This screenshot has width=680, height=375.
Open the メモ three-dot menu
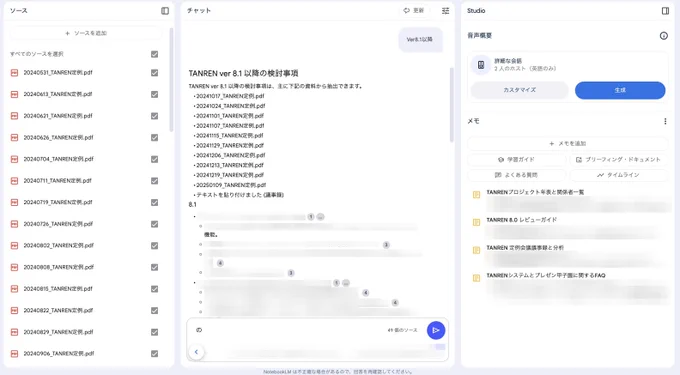pos(665,121)
